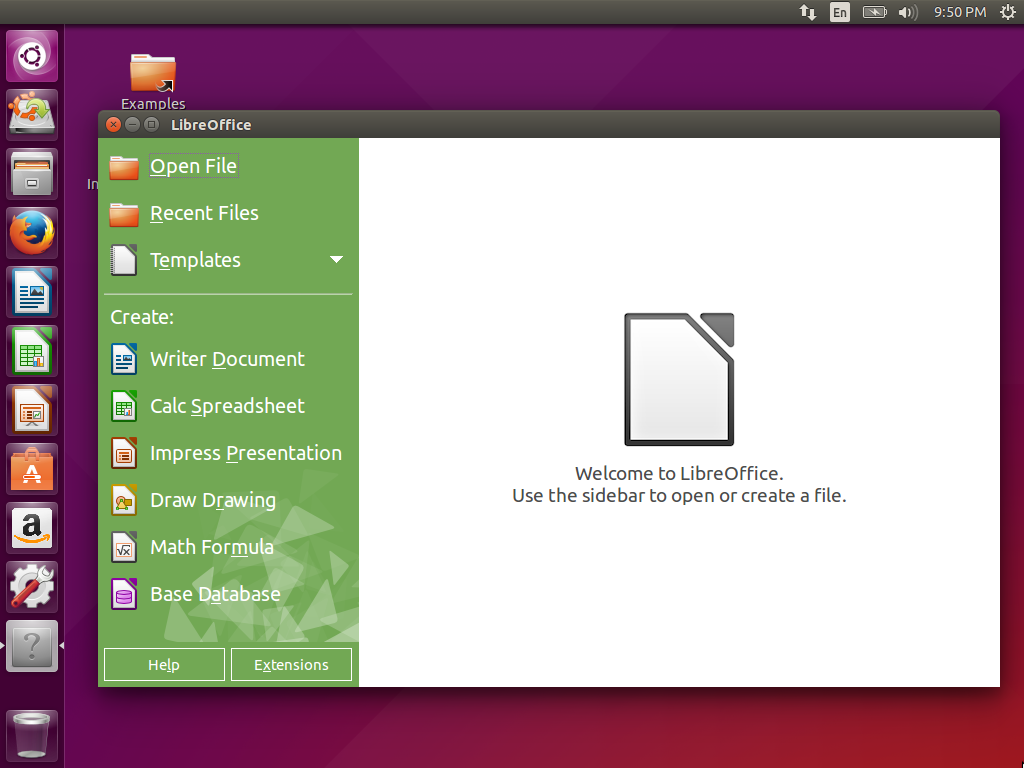Launch LibreOffice Impress from launcher
Image resolution: width=1024 pixels, height=768 pixels.
pos(32,410)
